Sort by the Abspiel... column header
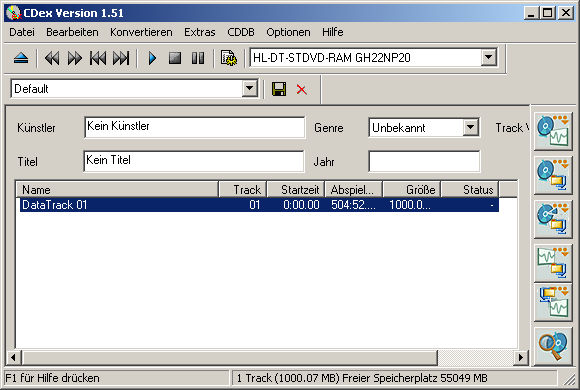580x390 pixels. coord(354,189)
